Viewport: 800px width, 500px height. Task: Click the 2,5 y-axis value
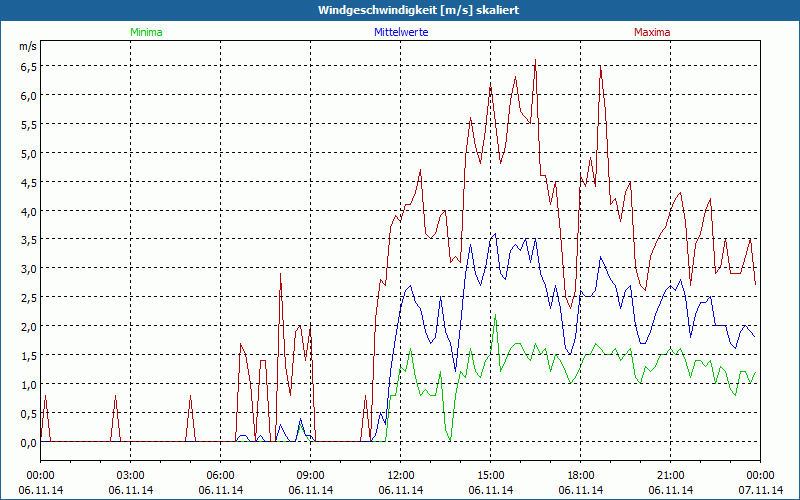[28, 298]
